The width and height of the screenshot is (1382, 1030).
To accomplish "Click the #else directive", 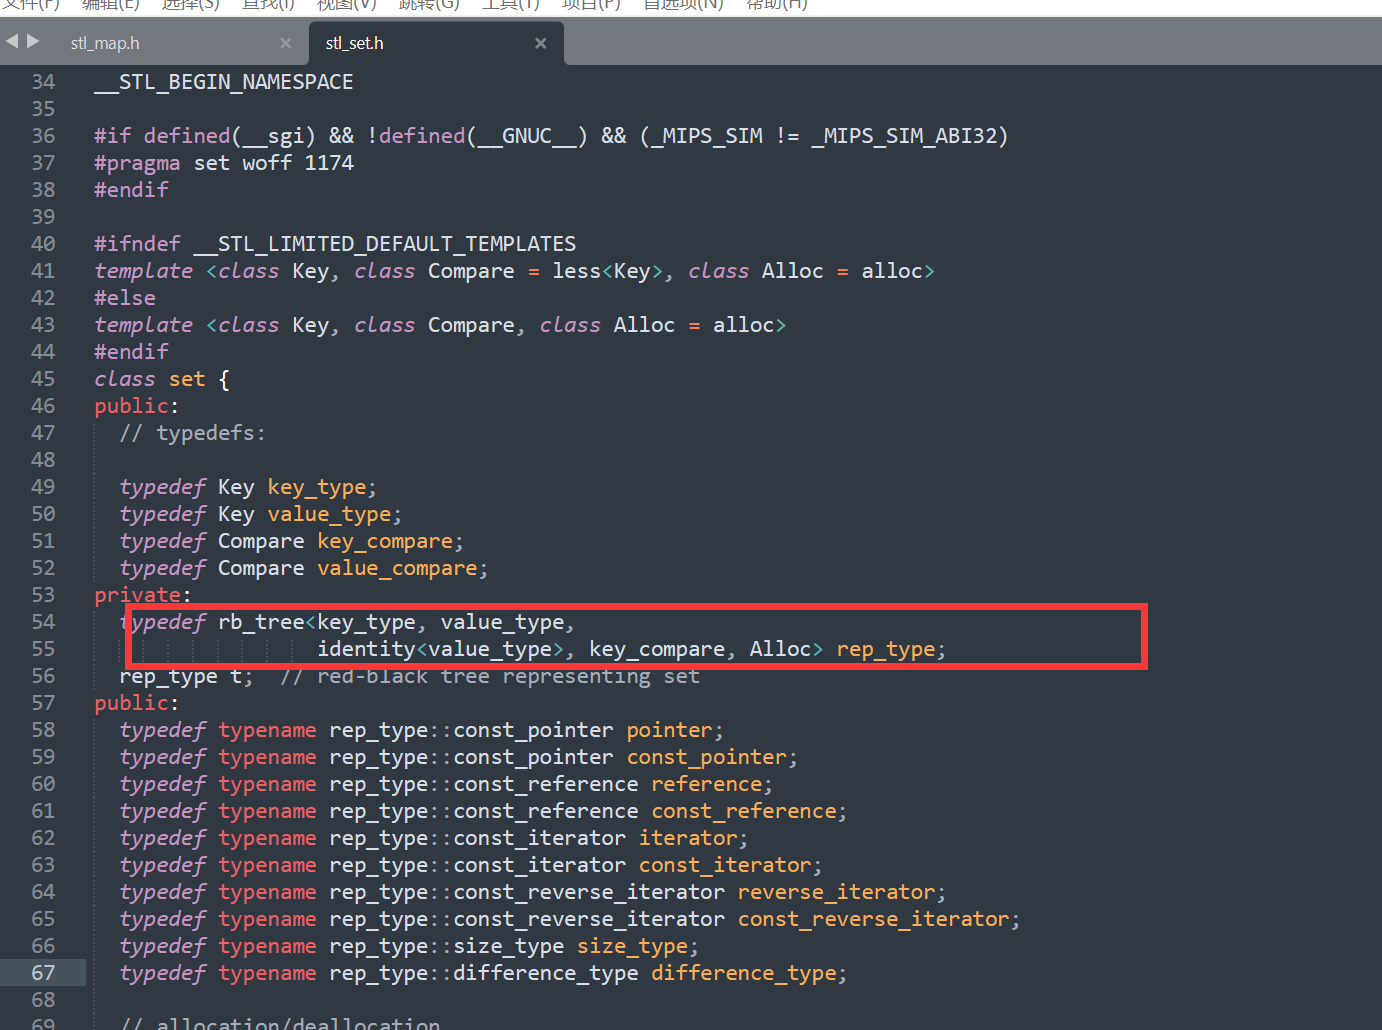I will tap(125, 298).
